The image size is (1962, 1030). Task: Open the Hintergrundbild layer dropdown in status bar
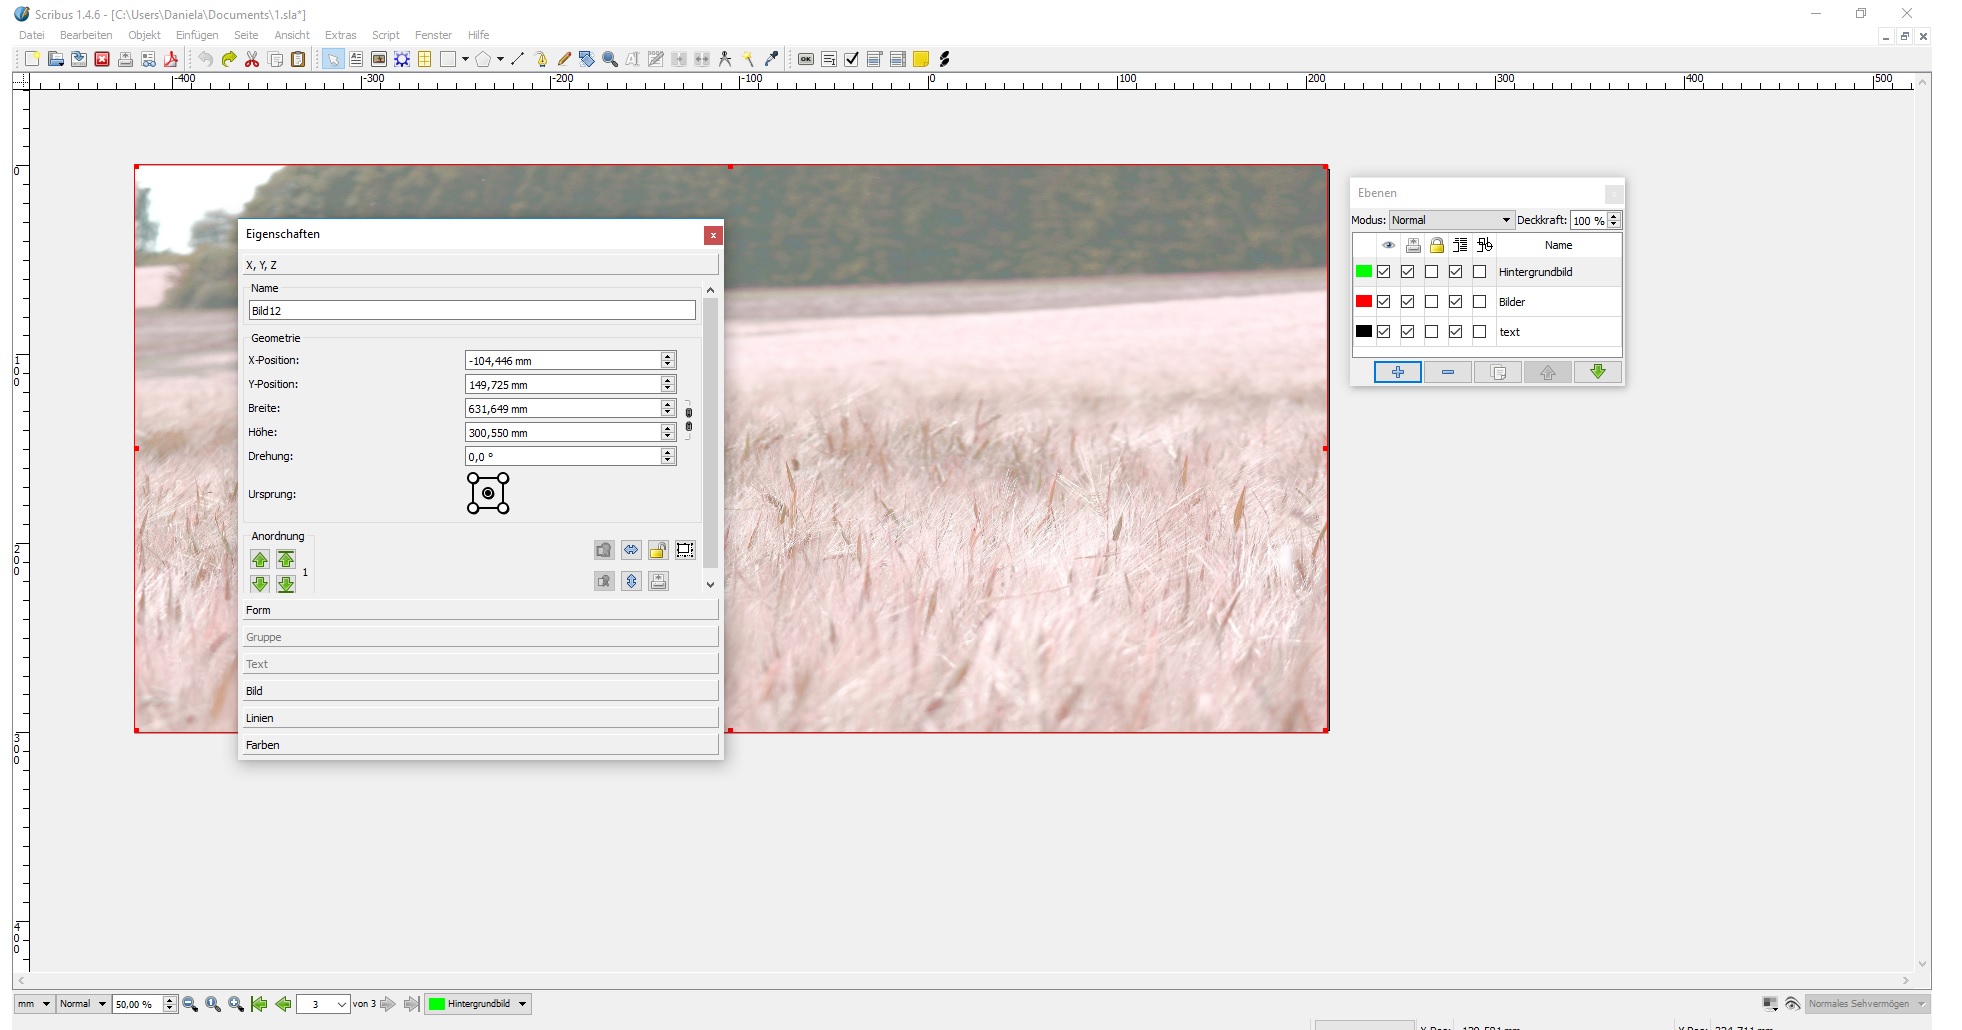click(x=478, y=1004)
